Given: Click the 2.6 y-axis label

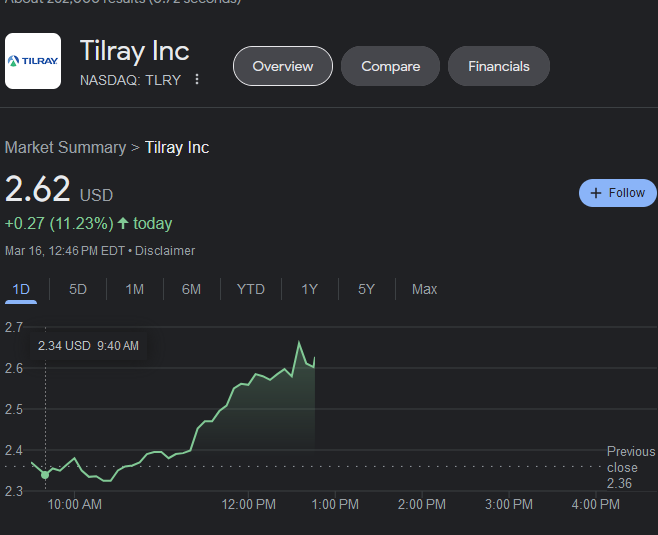Looking at the screenshot, I should (14, 368).
